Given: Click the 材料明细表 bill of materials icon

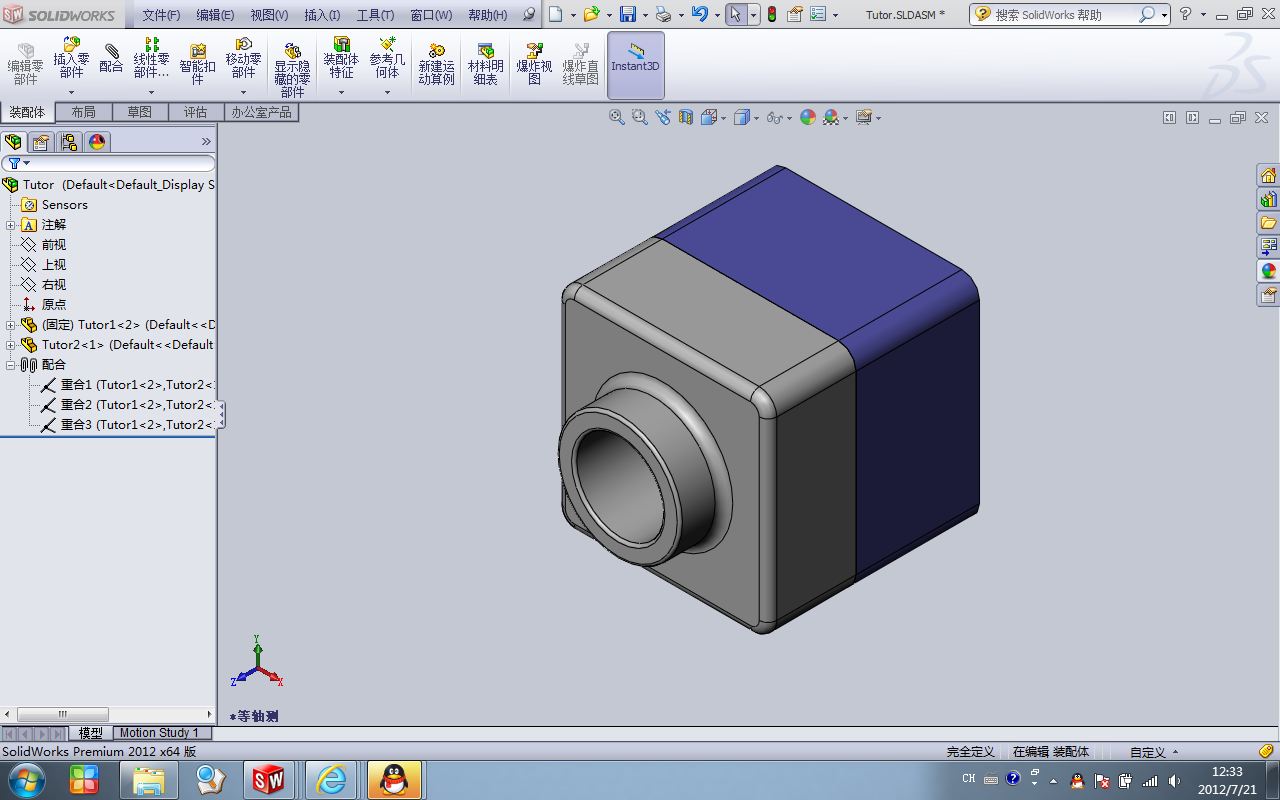Looking at the screenshot, I should (485, 64).
